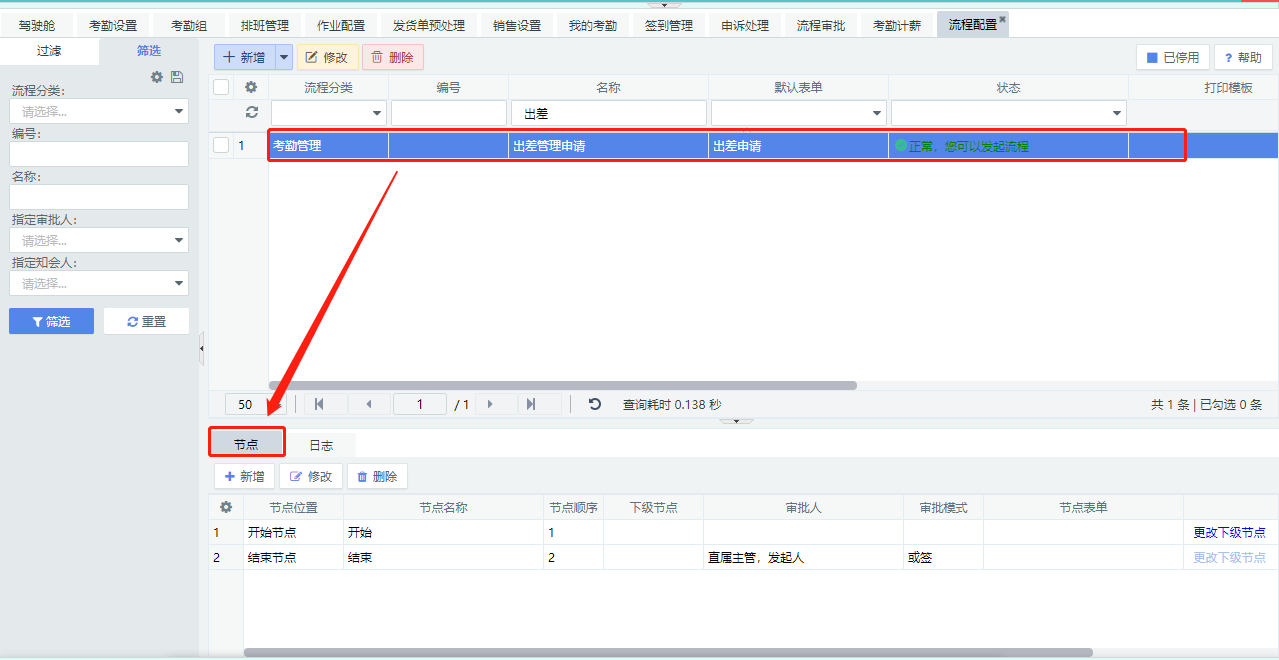Select the 出差管理申请 name cell

pyautogui.click(x=608, y=145)
